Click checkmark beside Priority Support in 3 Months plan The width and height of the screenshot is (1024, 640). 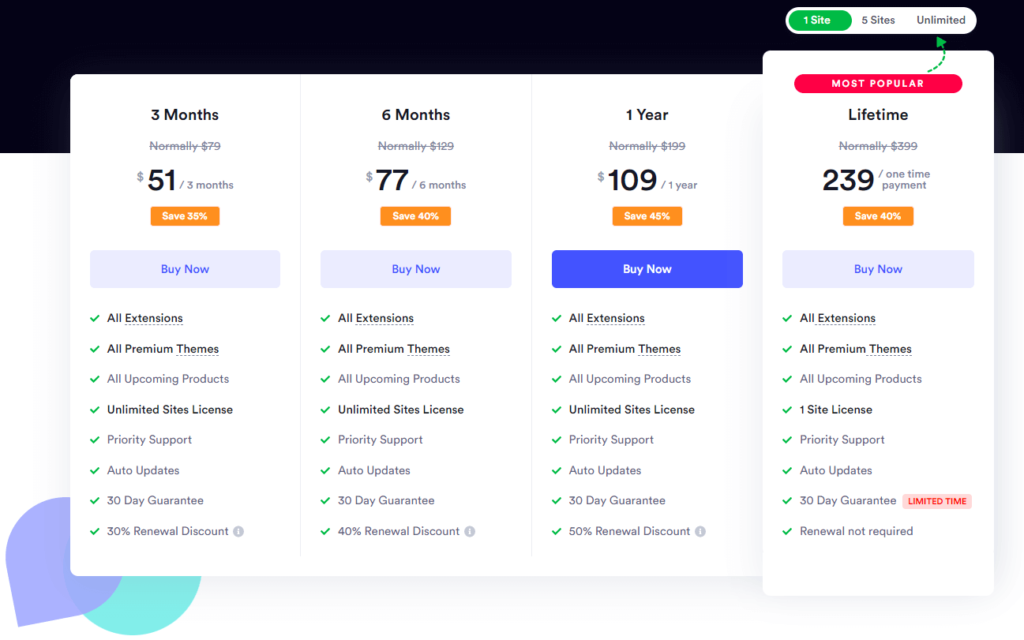click(x=94, y=440)
